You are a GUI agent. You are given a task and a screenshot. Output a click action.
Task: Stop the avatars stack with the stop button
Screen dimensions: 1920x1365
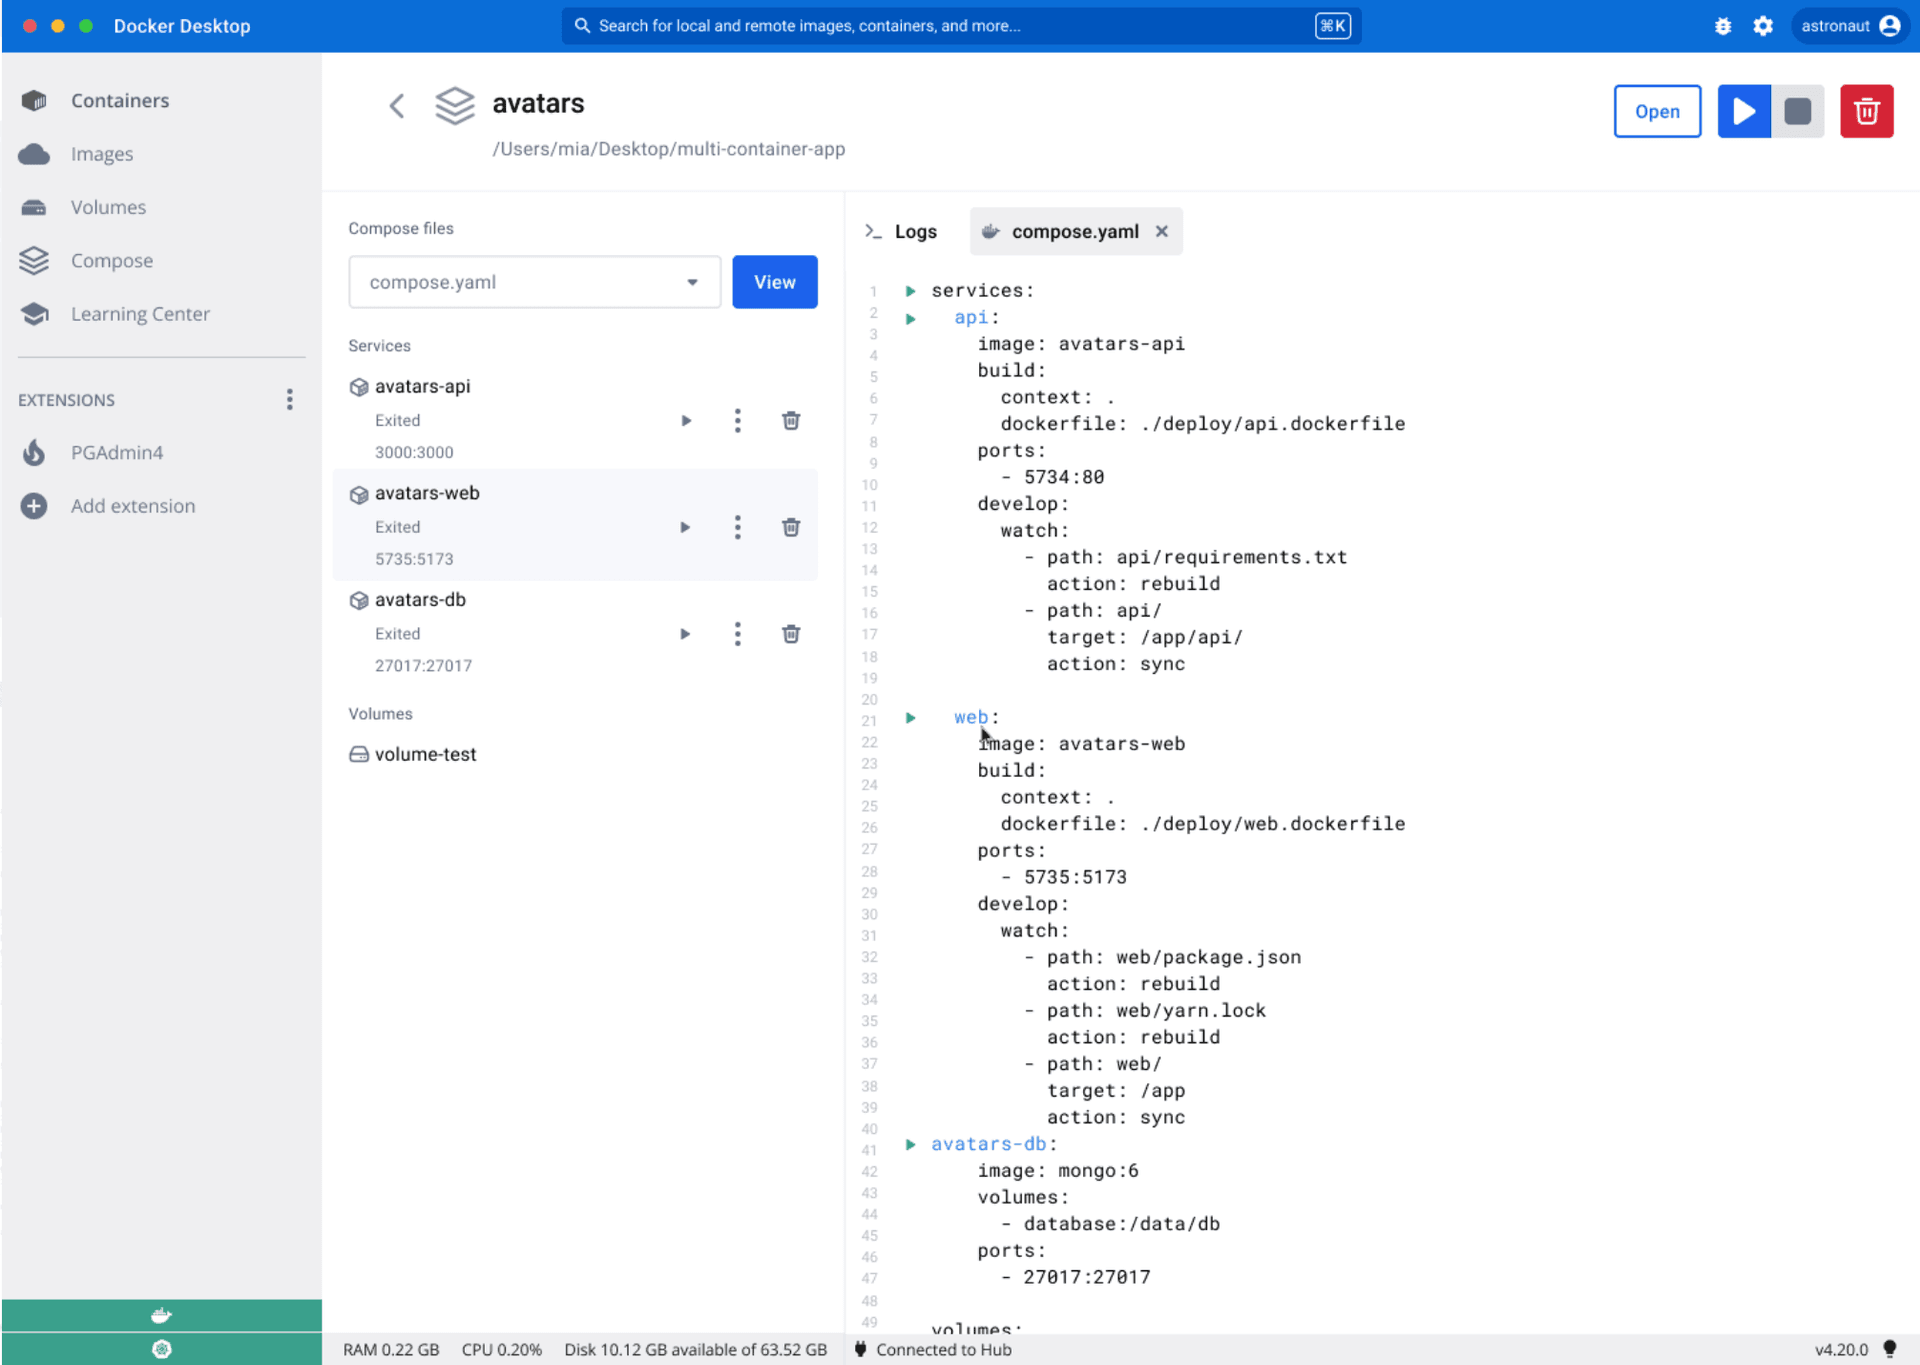tap(1797, 111)
